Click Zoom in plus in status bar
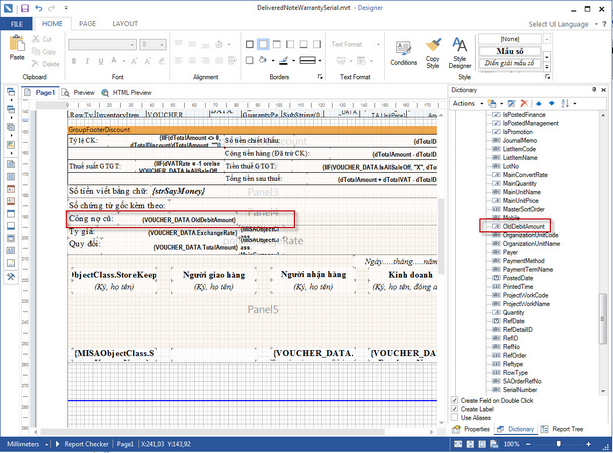The width and height of the screenshot is (613, 453). (x=588, y=444)
